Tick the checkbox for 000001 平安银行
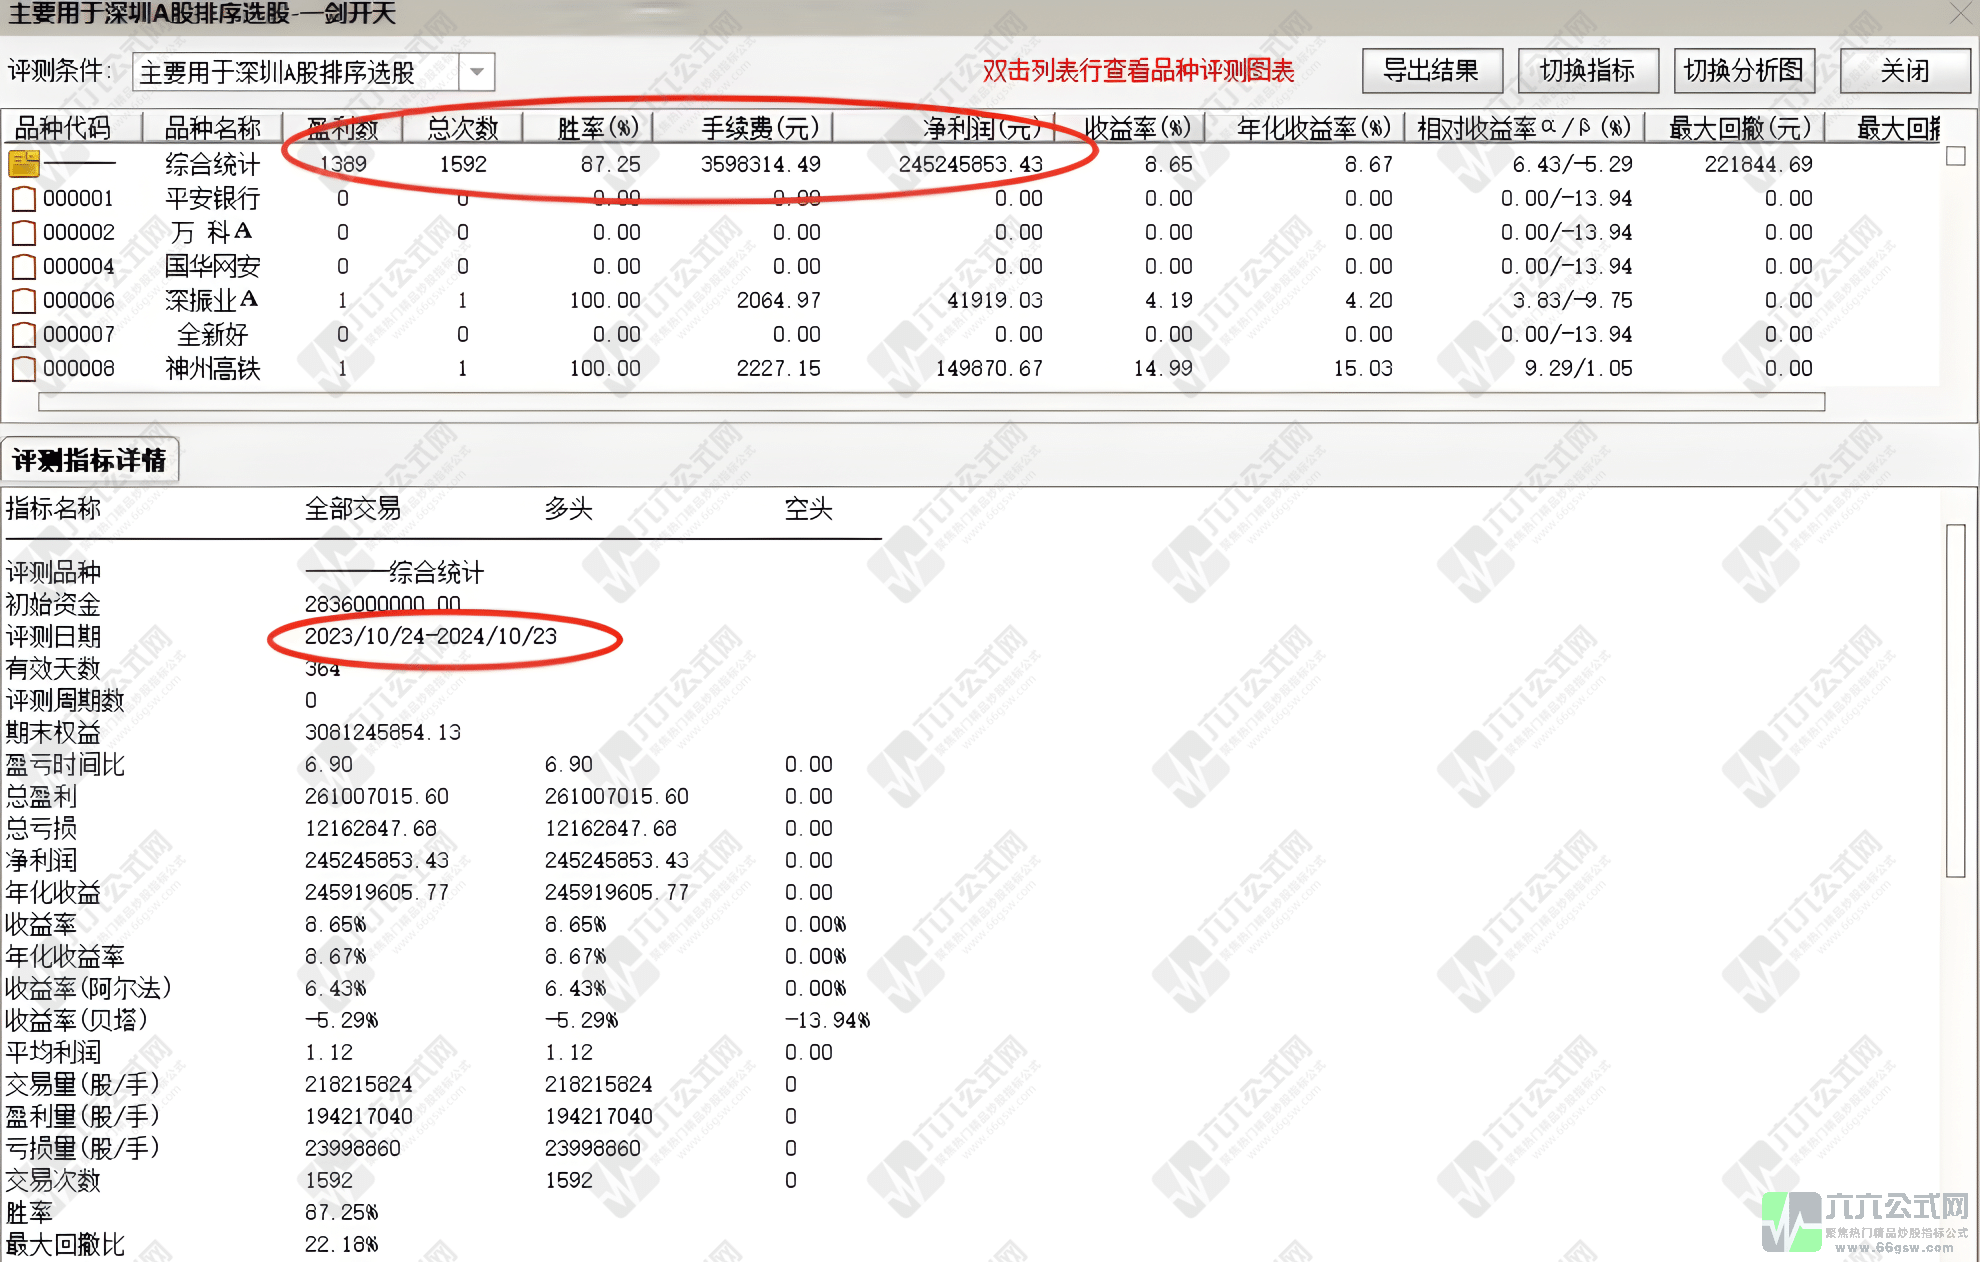This screenshot has height=1262, width=1980. (x=23, y=199)
